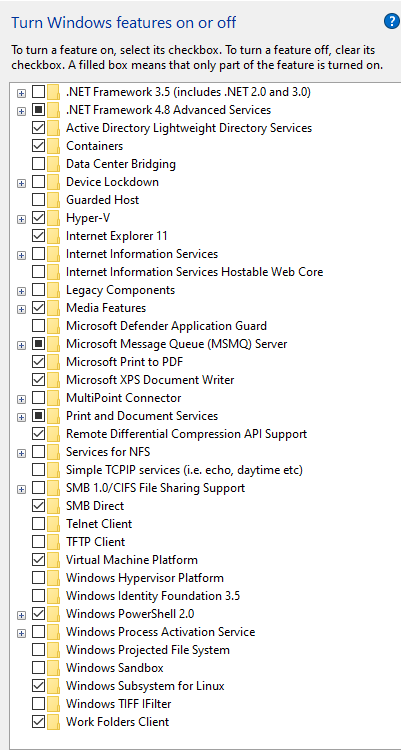Tick the Guarded Host checkbox
401x750 pixels.
[x=39, y=200]
